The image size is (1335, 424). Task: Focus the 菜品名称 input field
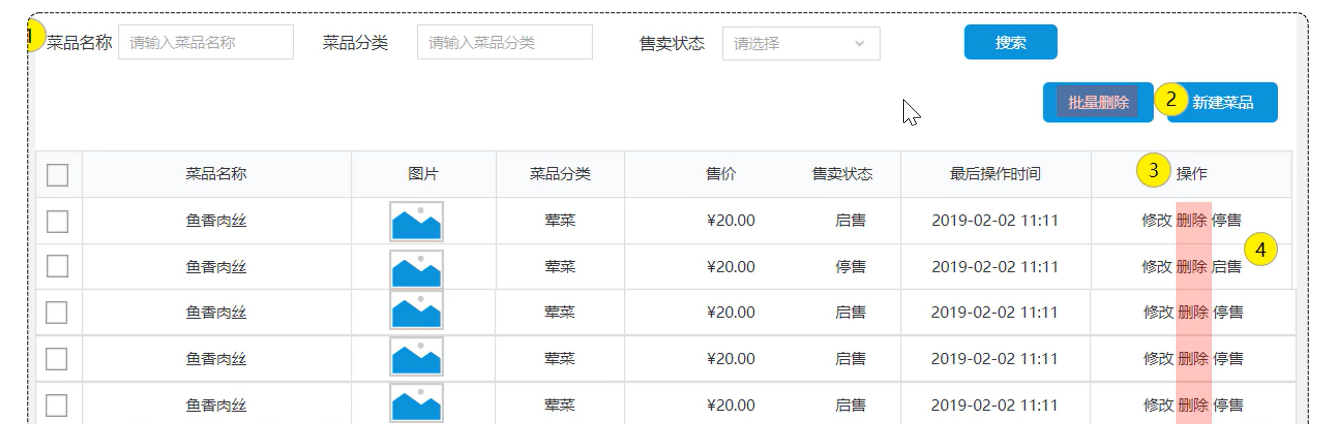tap(206, 42)
